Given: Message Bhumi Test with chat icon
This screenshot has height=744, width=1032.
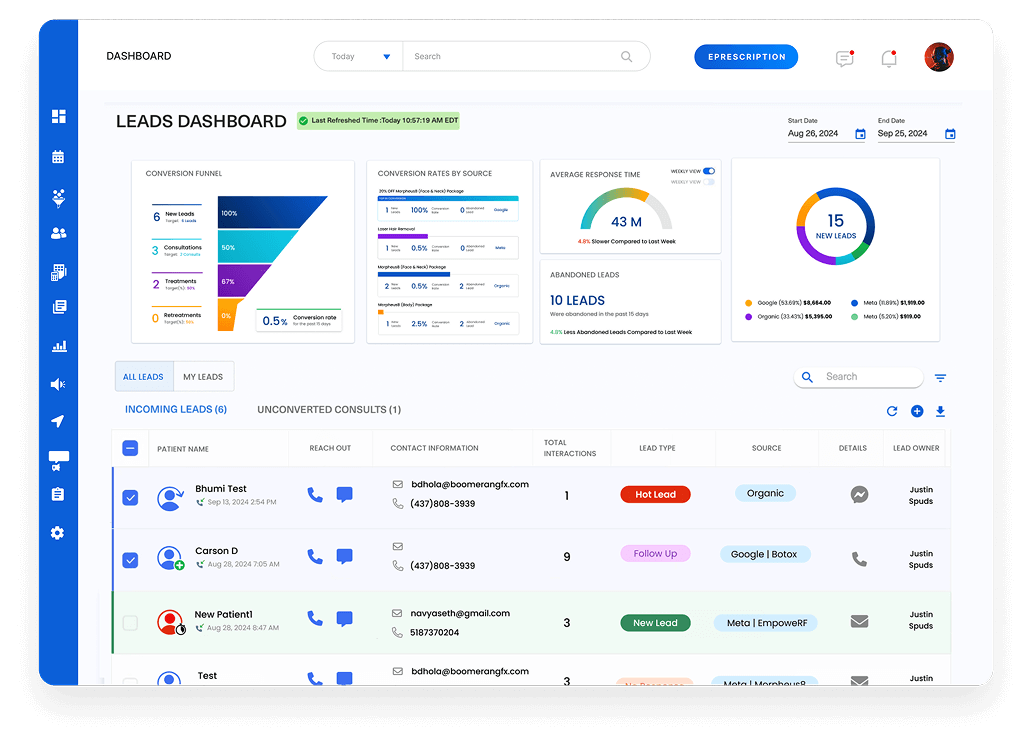Looking at the screenshot, I should tap(344, 494).
